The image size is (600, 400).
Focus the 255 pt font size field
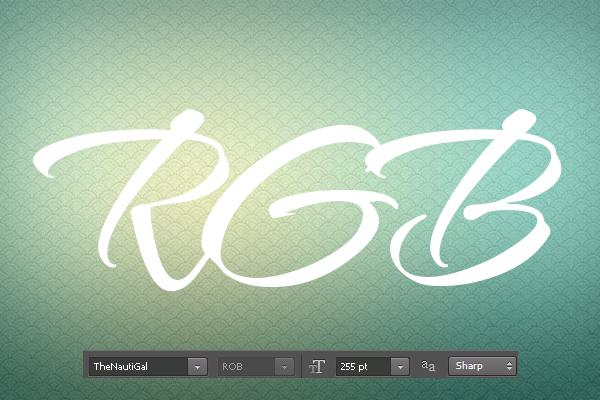coord(363,367)
